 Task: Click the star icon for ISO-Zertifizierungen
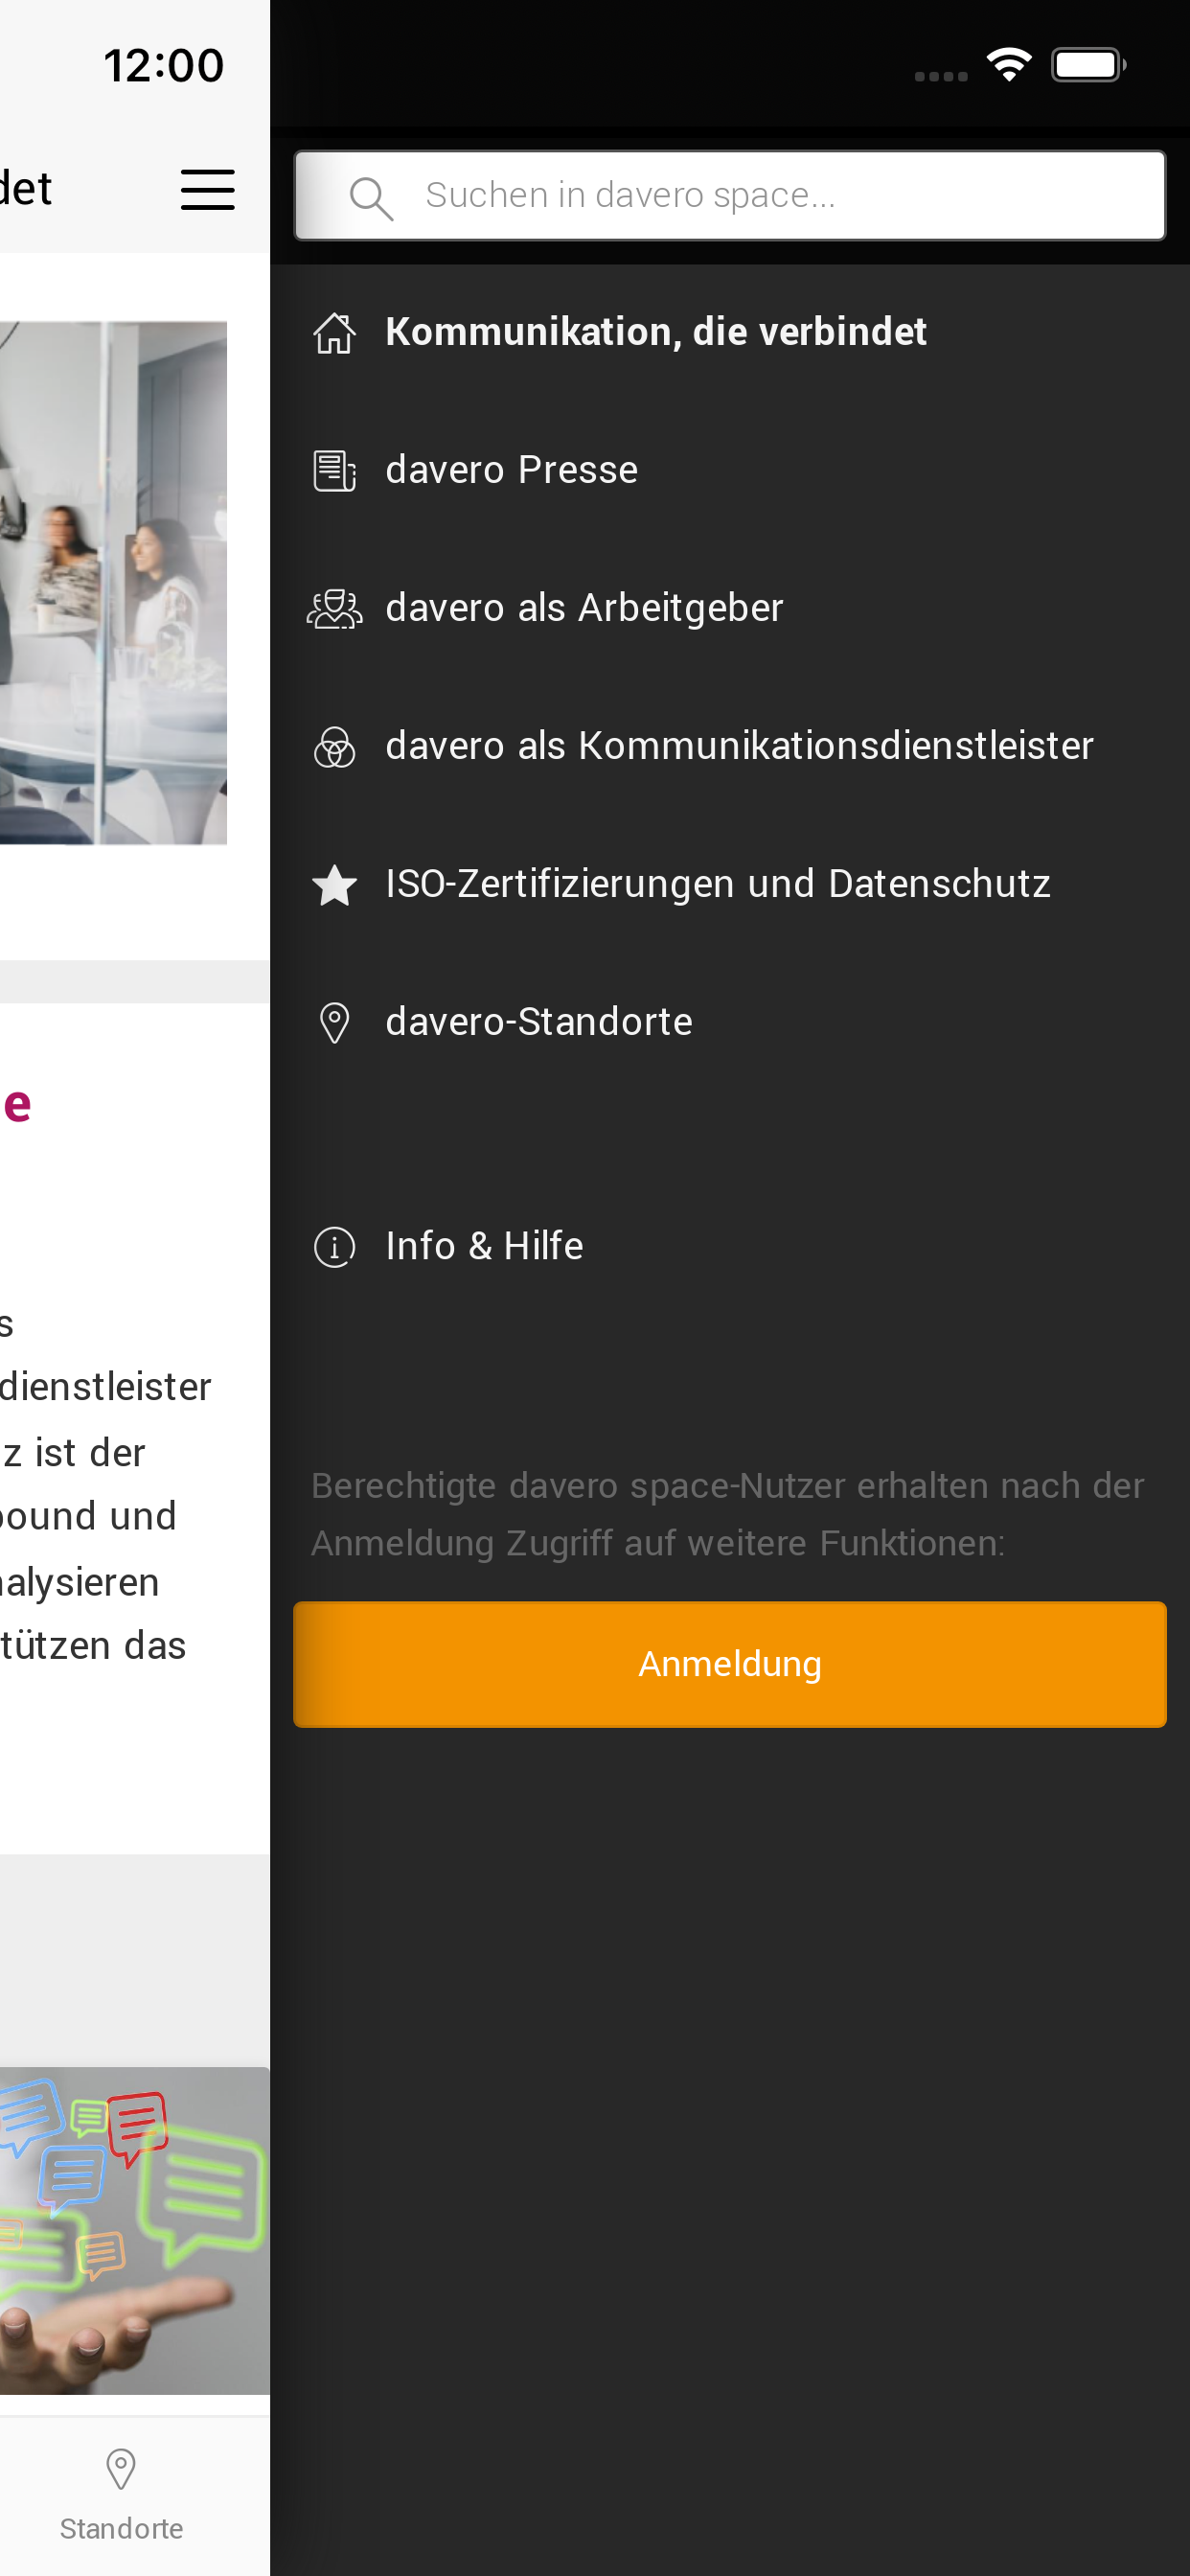[334, 884]
